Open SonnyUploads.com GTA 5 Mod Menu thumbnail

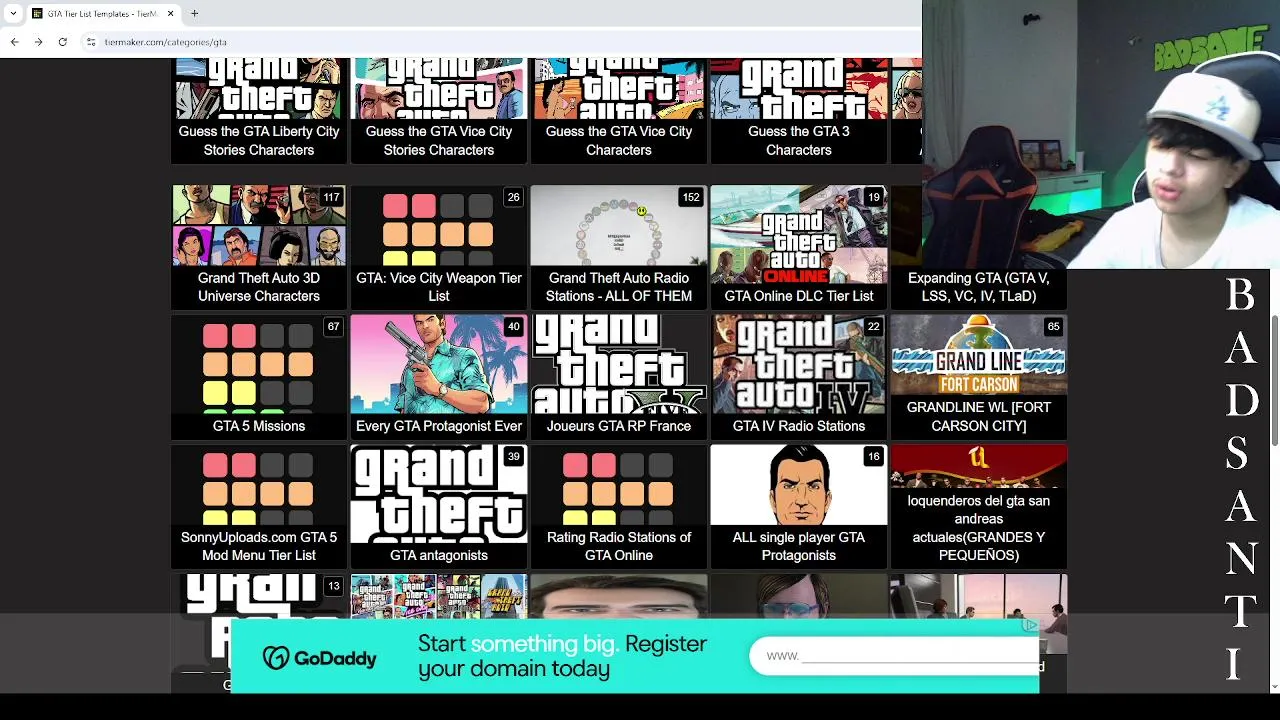click(x=259, y=485)
